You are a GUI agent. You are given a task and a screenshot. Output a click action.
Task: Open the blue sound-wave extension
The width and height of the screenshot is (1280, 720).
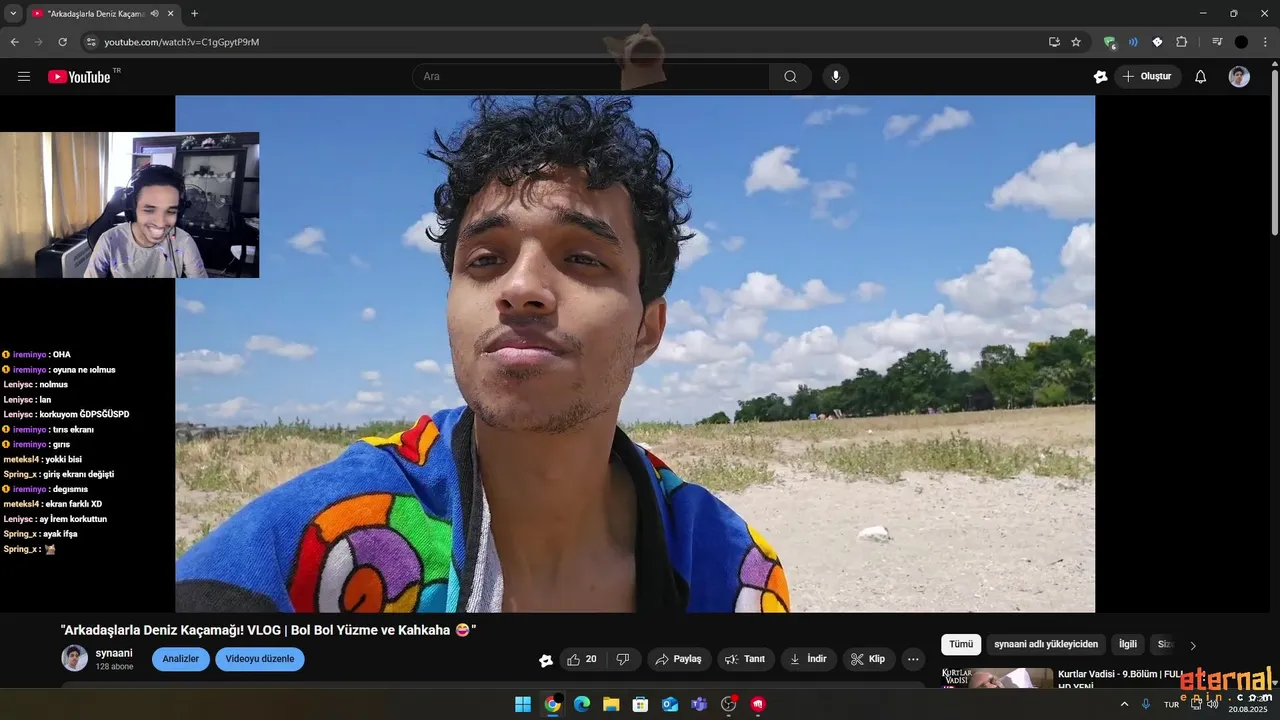tap(1133, 42)
